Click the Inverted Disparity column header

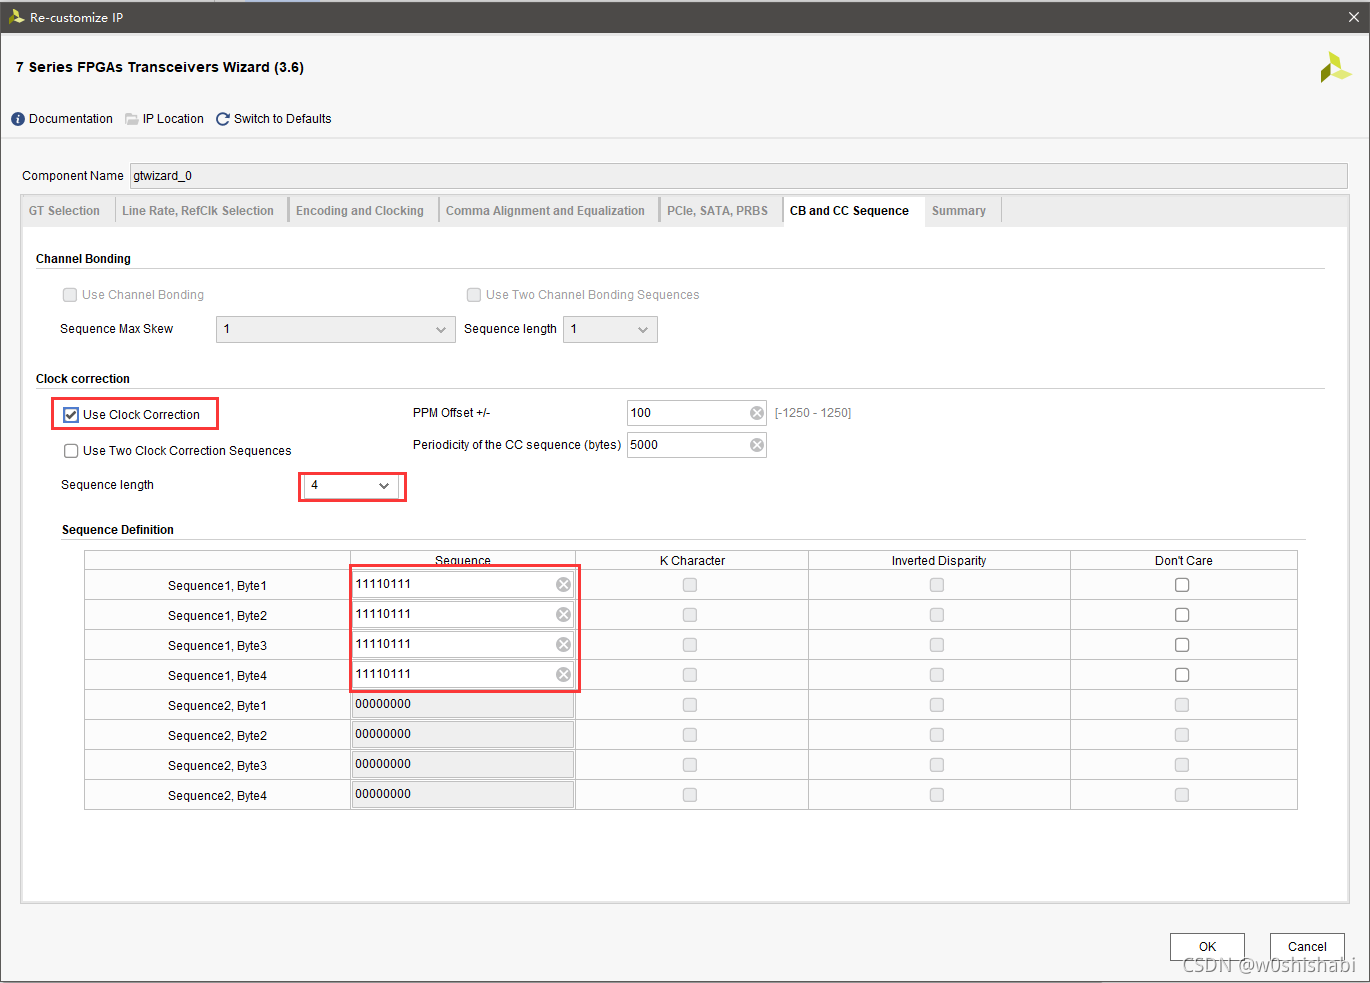click(939, 561)
